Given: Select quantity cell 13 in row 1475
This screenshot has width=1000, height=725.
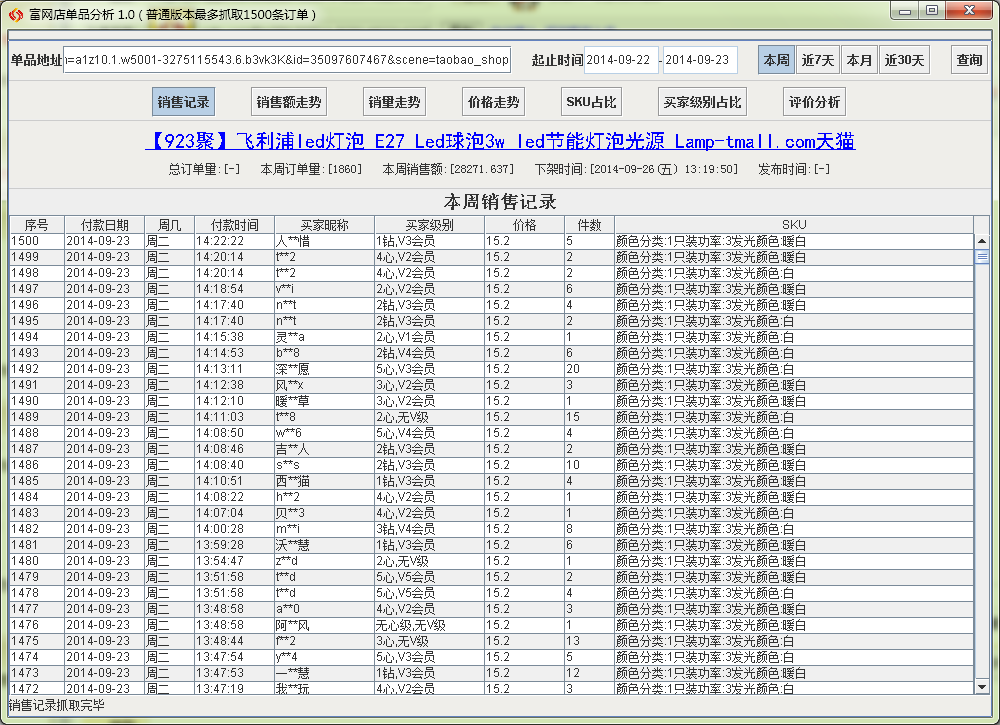Looking at the screenshot, I should [589, 641].
